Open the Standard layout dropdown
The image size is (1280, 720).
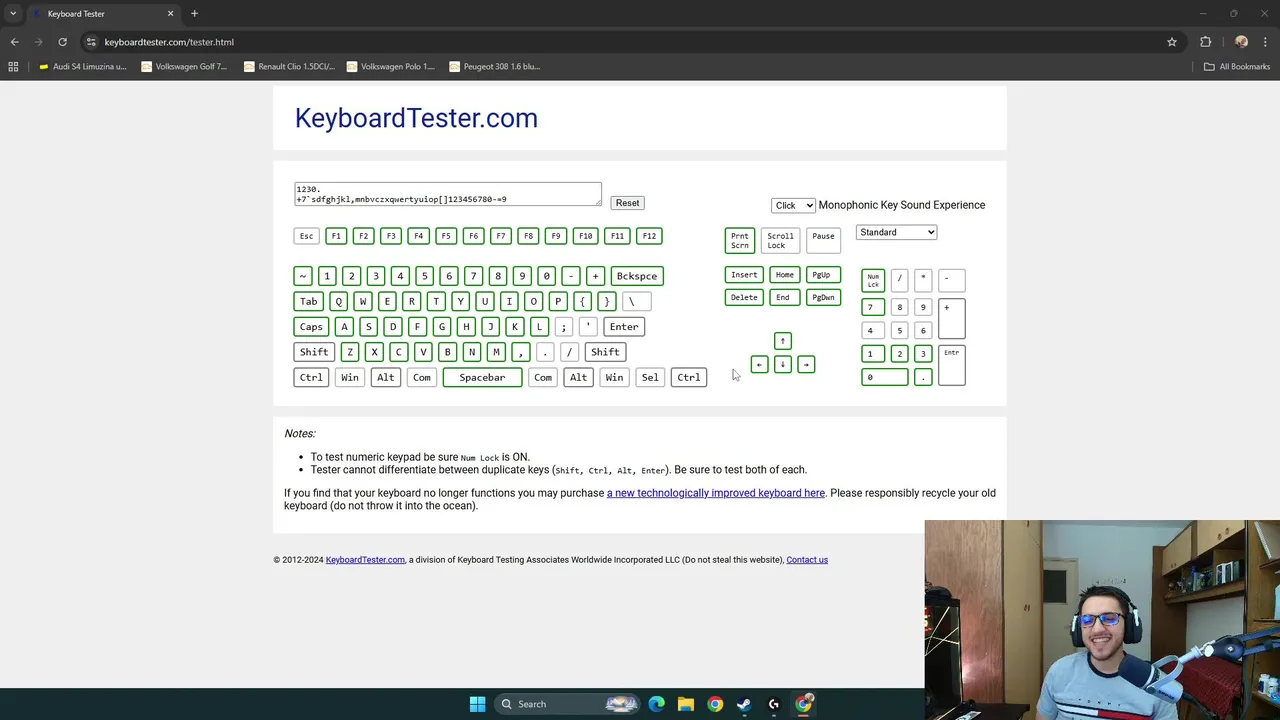(x=896, y=232)
